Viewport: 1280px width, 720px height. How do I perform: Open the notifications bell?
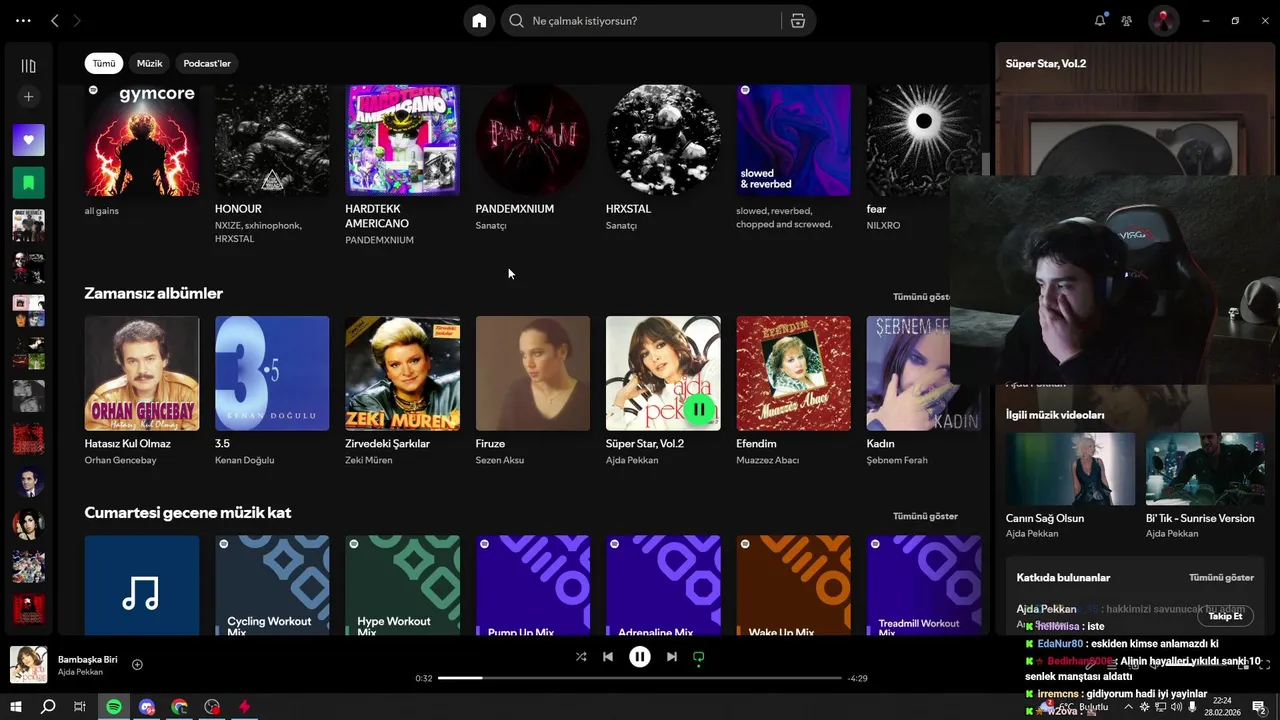click(1100, 20)
